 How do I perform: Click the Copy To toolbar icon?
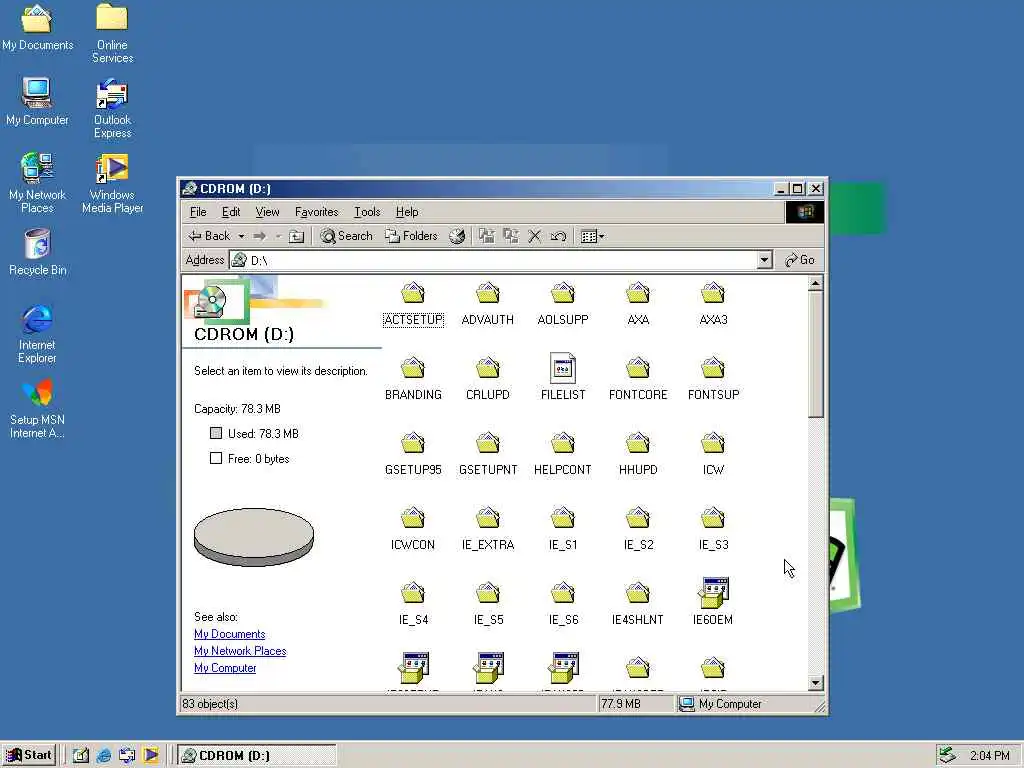511,236
